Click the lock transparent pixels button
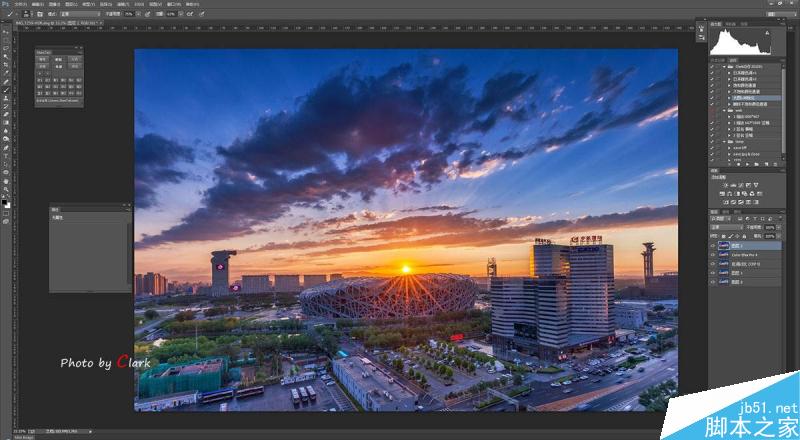Viewport: 800px width, 440px height. (723, 236)
